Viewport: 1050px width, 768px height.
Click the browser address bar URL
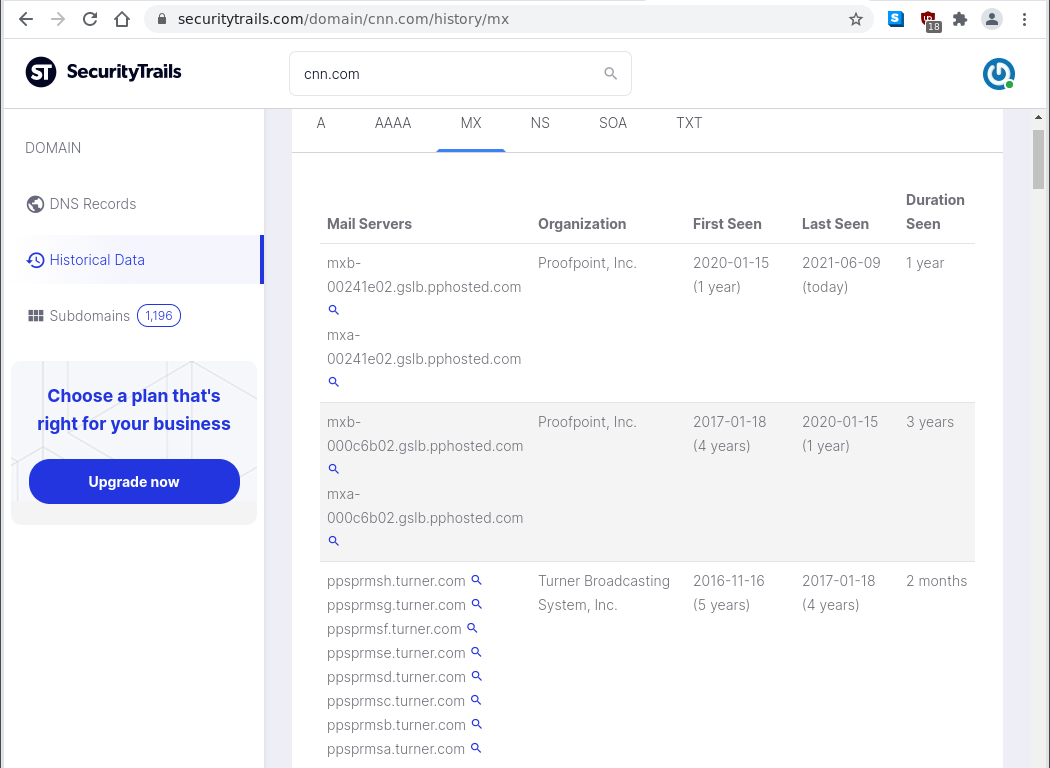coord(343,19)
